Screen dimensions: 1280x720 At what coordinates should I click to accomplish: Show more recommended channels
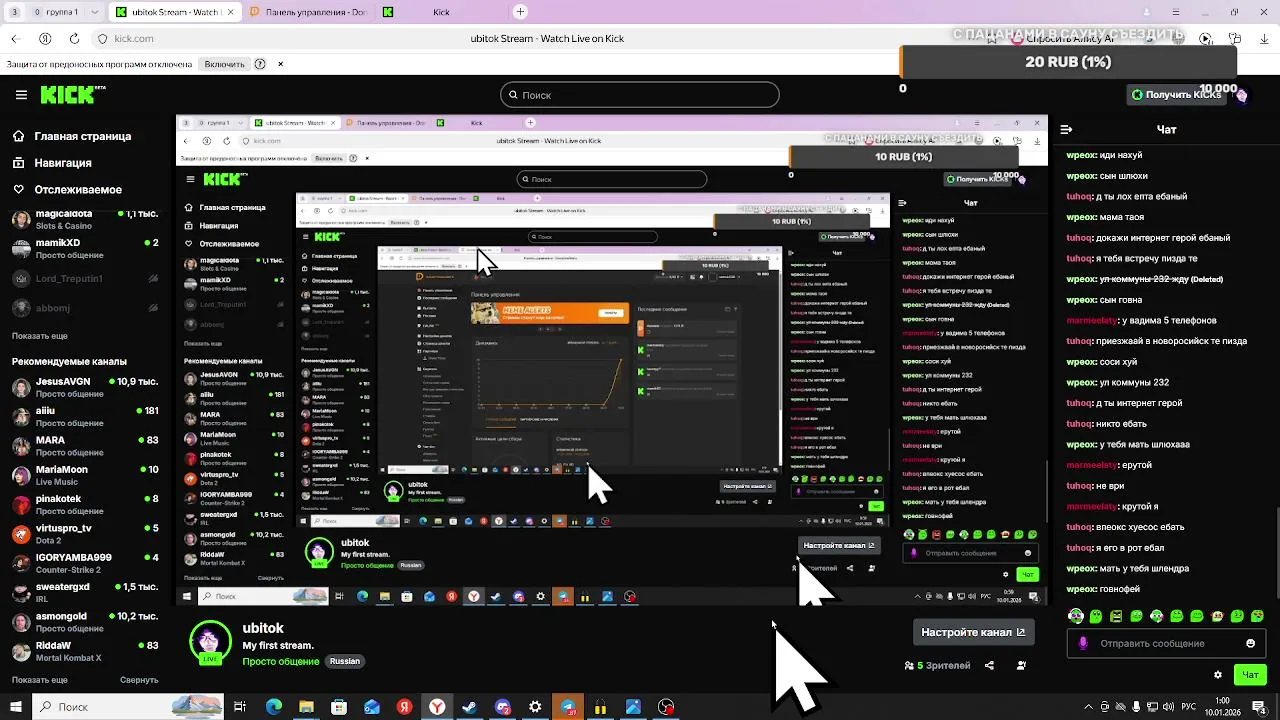point(40,680)
